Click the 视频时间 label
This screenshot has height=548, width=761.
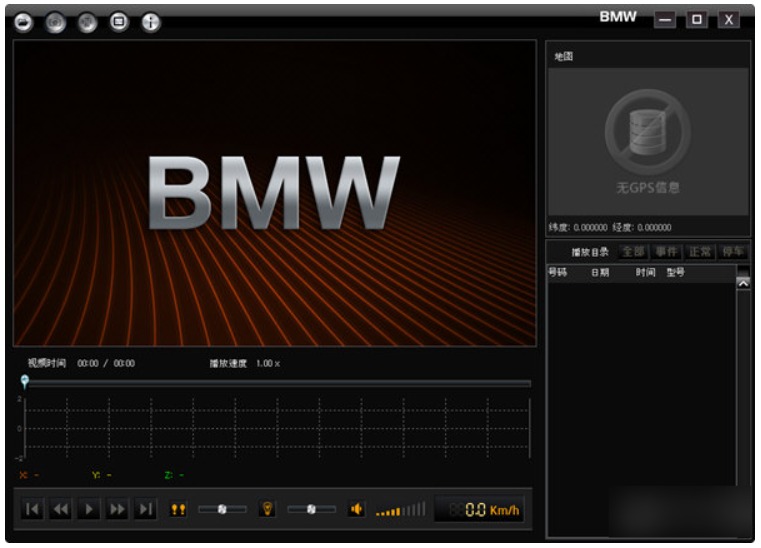[x=47, y=363]
